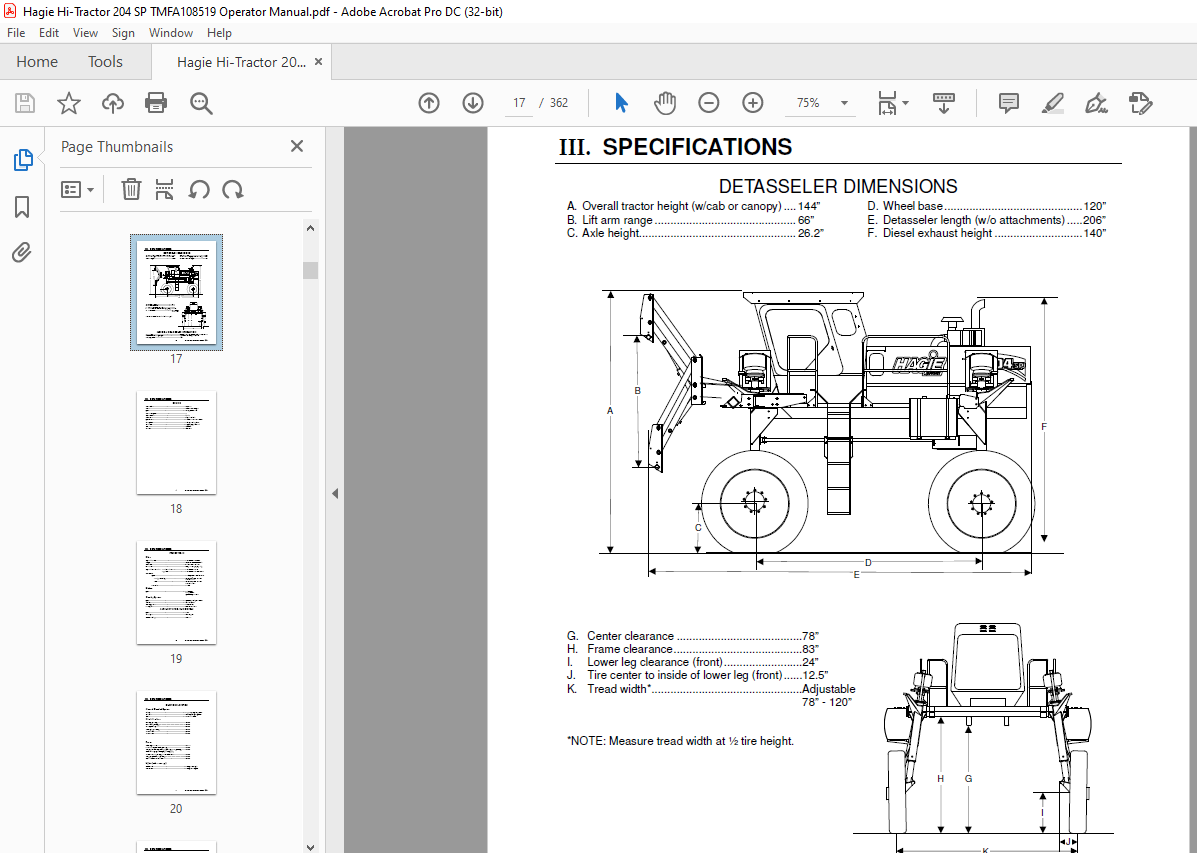Screen dimensions: 1197x853
Task: Select page 20 thumbnail
Action: point(176,742)
